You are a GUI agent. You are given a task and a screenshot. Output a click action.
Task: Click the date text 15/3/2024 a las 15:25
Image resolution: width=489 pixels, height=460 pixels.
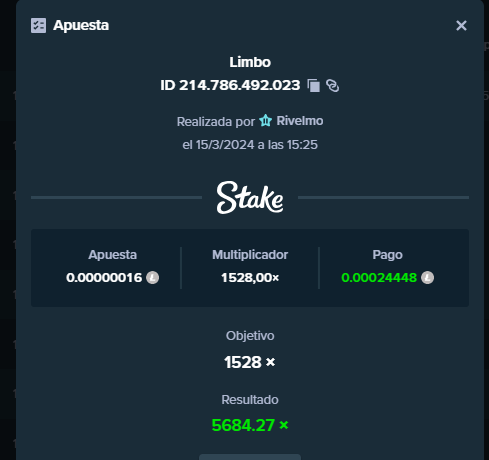pyautogui.click(x=257, y=145)
